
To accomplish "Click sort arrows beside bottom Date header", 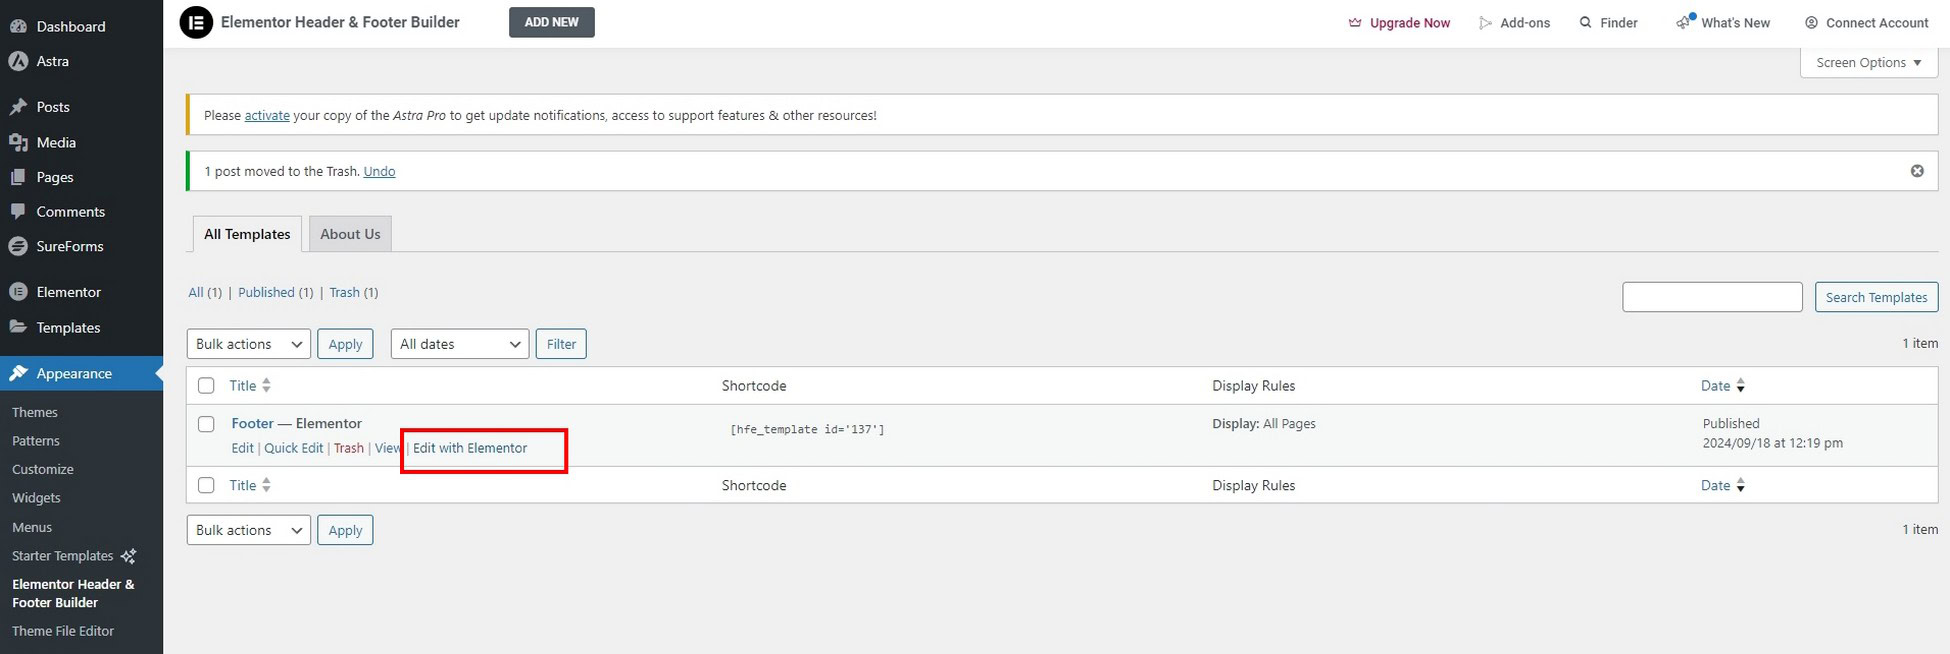I will point(1740,486).
